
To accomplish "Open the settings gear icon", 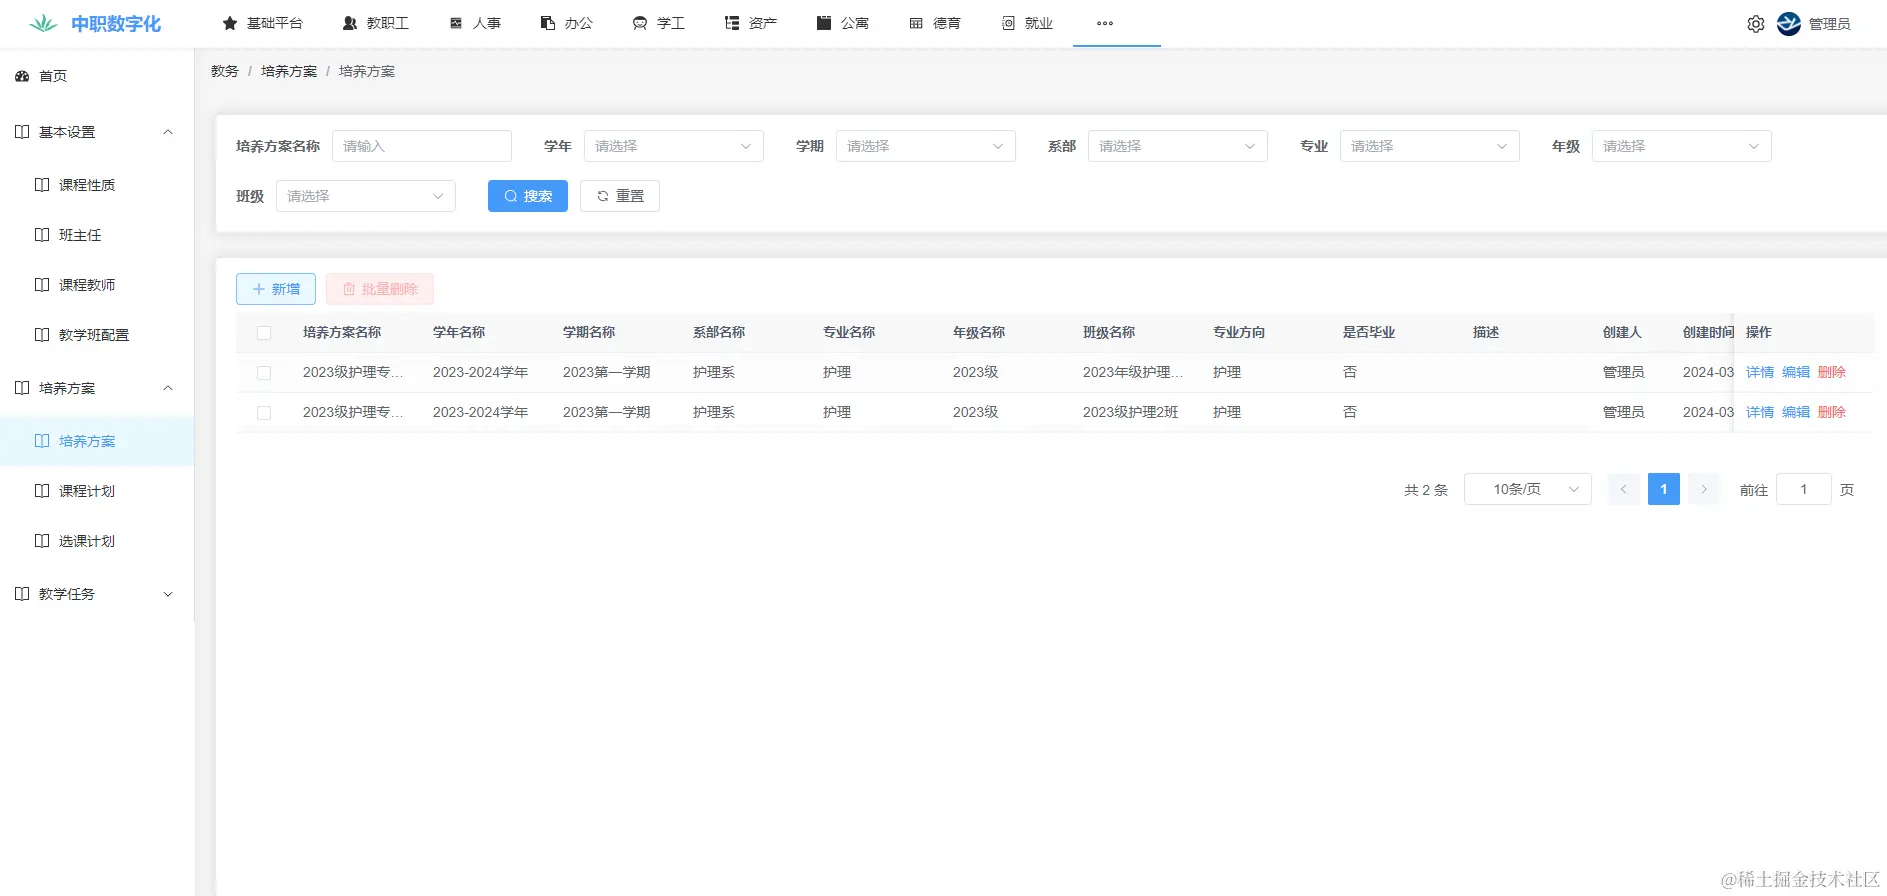I will (1756, 24).
